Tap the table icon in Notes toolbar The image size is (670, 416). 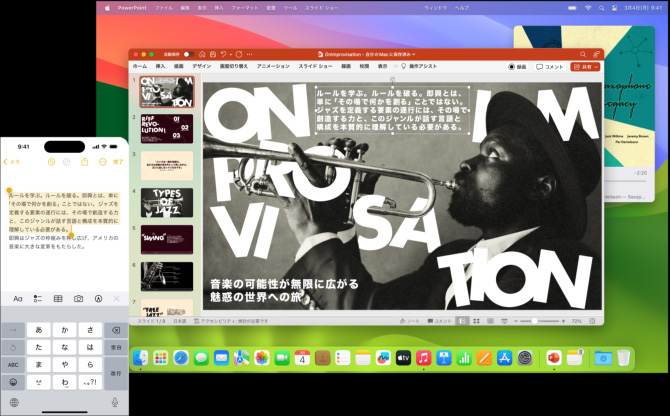58,299
